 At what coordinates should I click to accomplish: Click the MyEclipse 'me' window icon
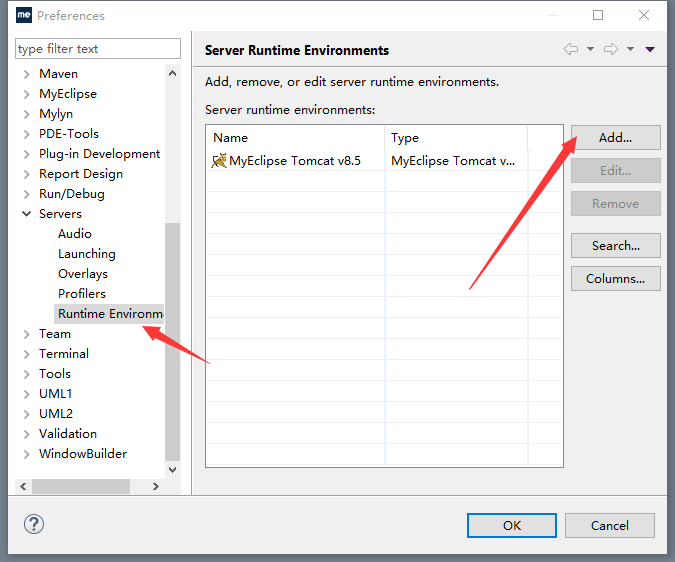[x=24, y=15]
